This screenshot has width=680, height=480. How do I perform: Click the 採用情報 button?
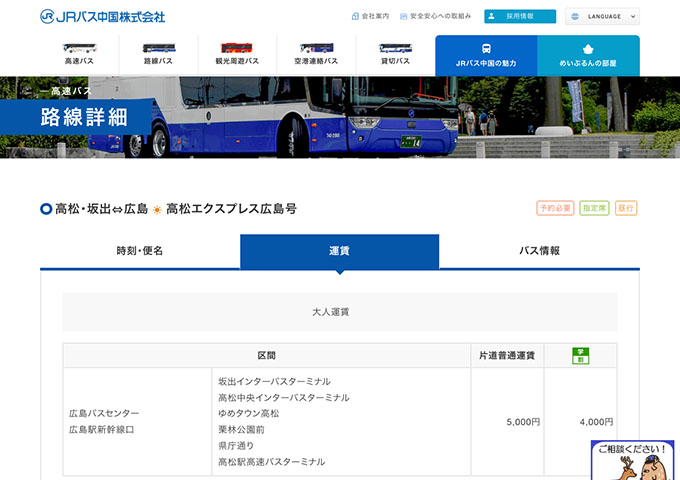[520, 16]
